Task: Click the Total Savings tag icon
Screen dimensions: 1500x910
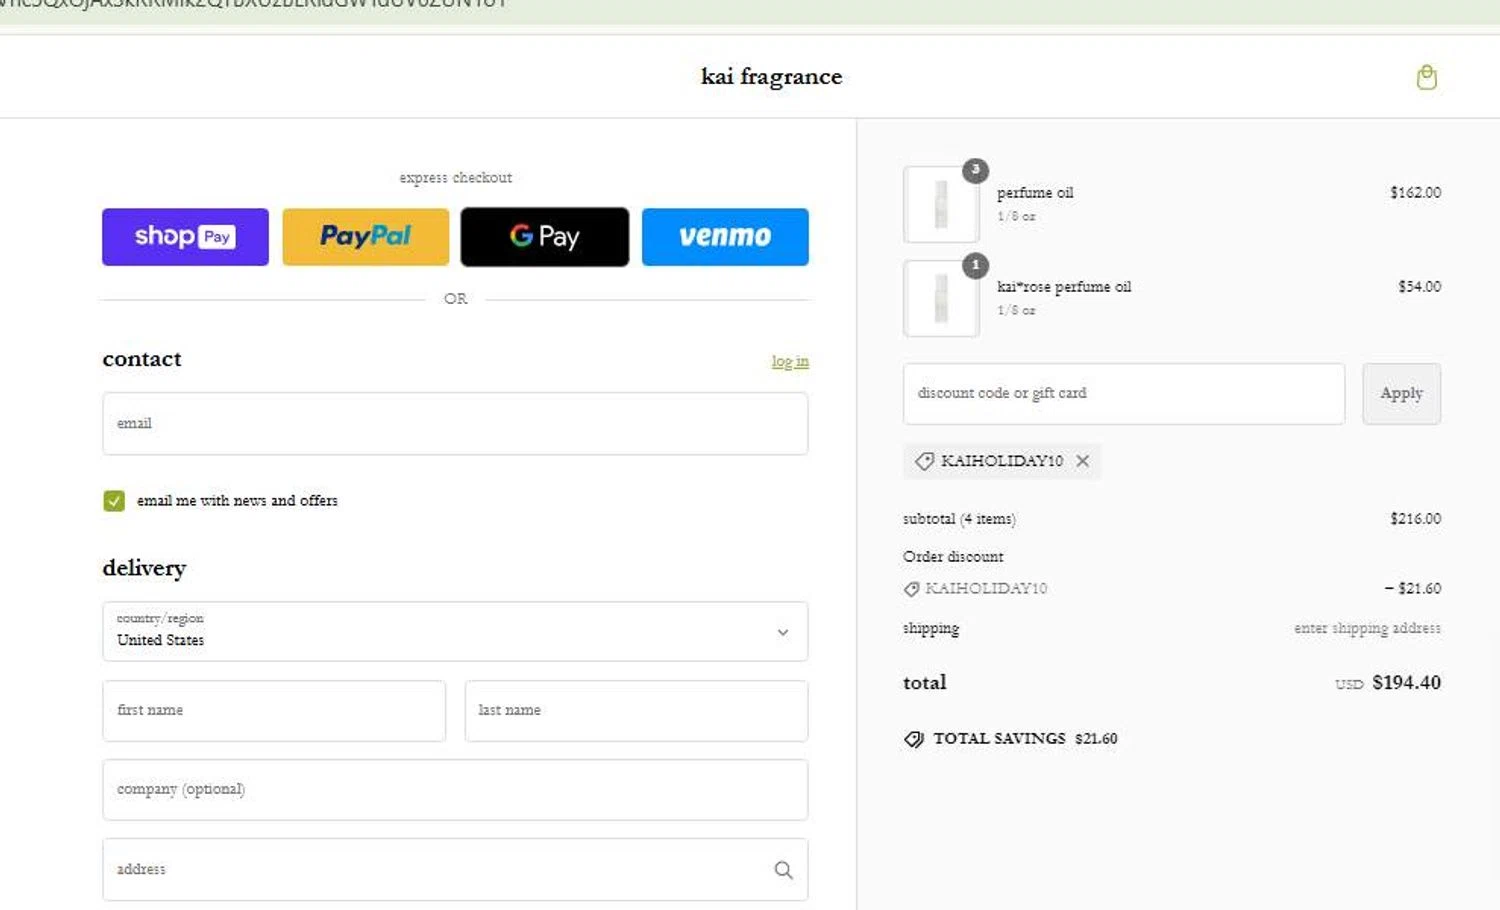Action: [x=914, y=739]
